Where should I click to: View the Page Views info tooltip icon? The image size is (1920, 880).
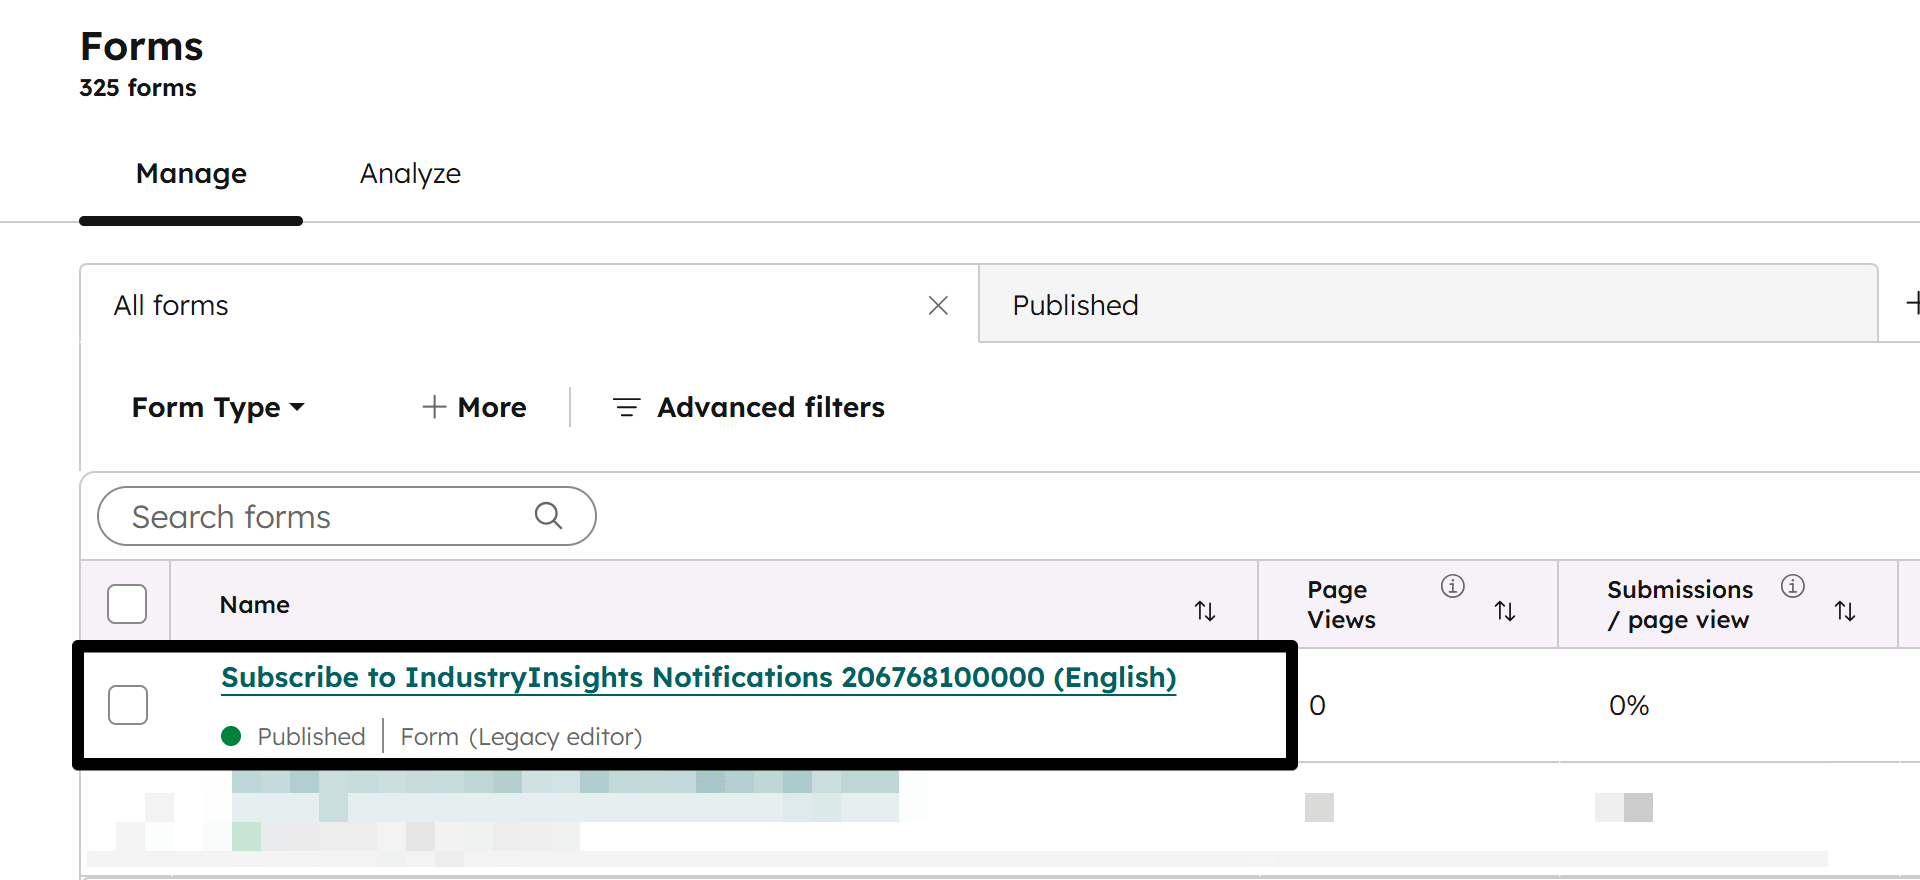[1453, 587]
